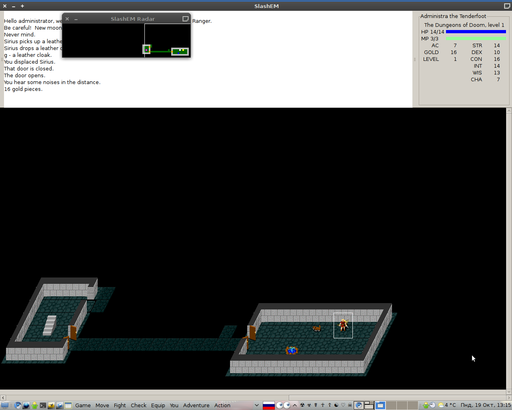Click the pane divider handle left of the stats panel
The image size is (512, 410).
pos(415,59)
